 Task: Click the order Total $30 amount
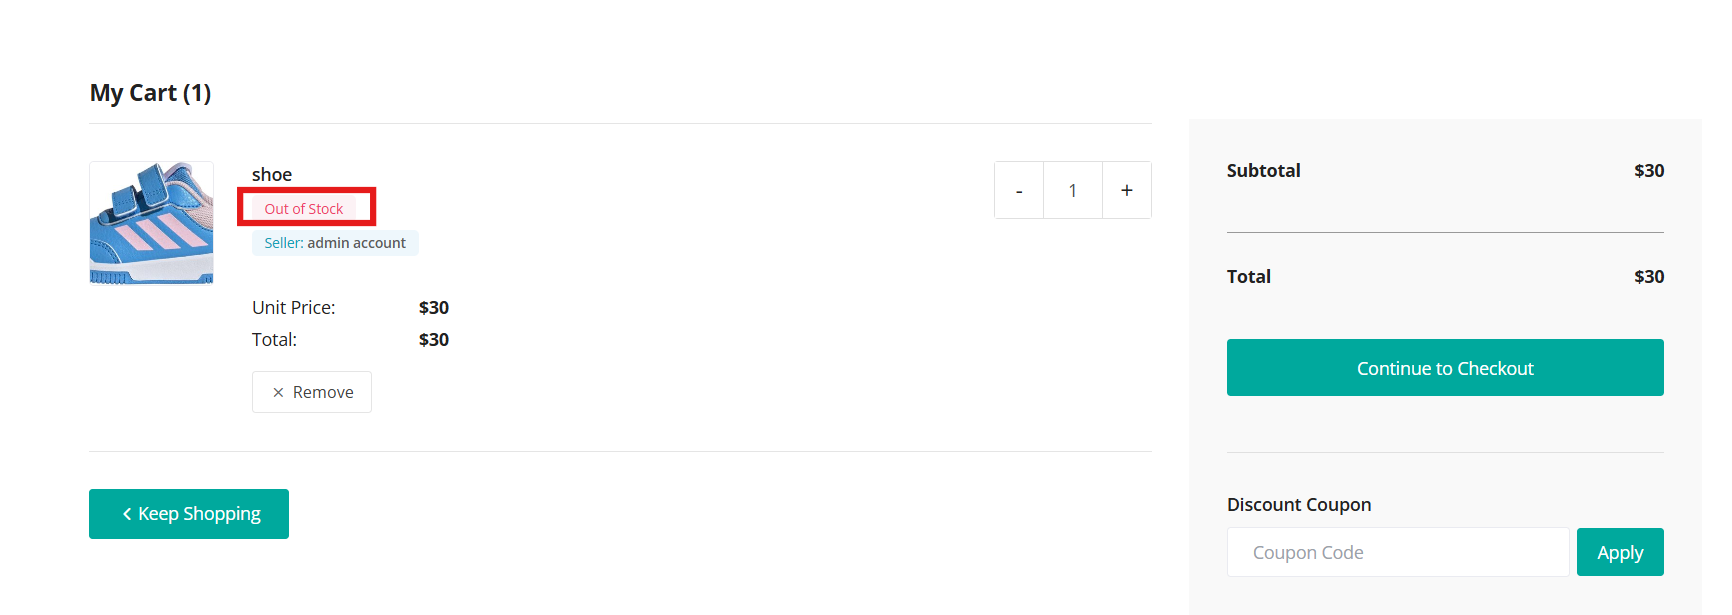point(1649,277)
